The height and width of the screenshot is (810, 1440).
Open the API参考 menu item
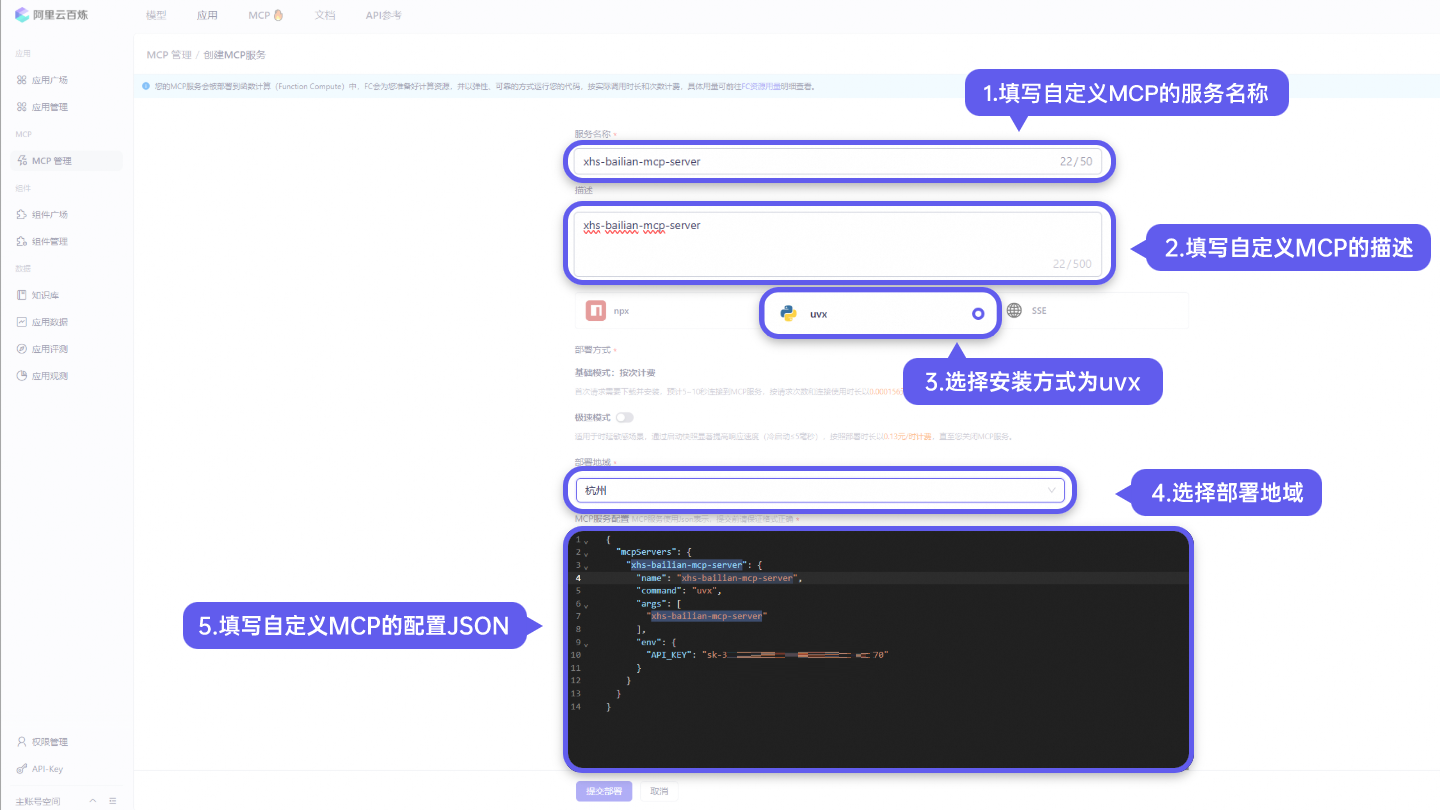tap(383, 15)
